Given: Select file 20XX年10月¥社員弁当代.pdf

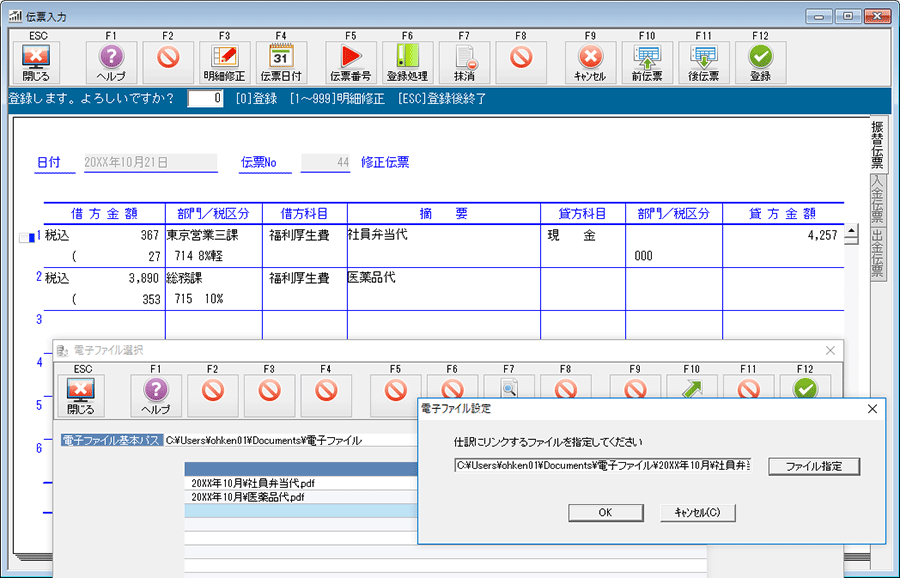Looking at the screenshot, I should (301, 483).
